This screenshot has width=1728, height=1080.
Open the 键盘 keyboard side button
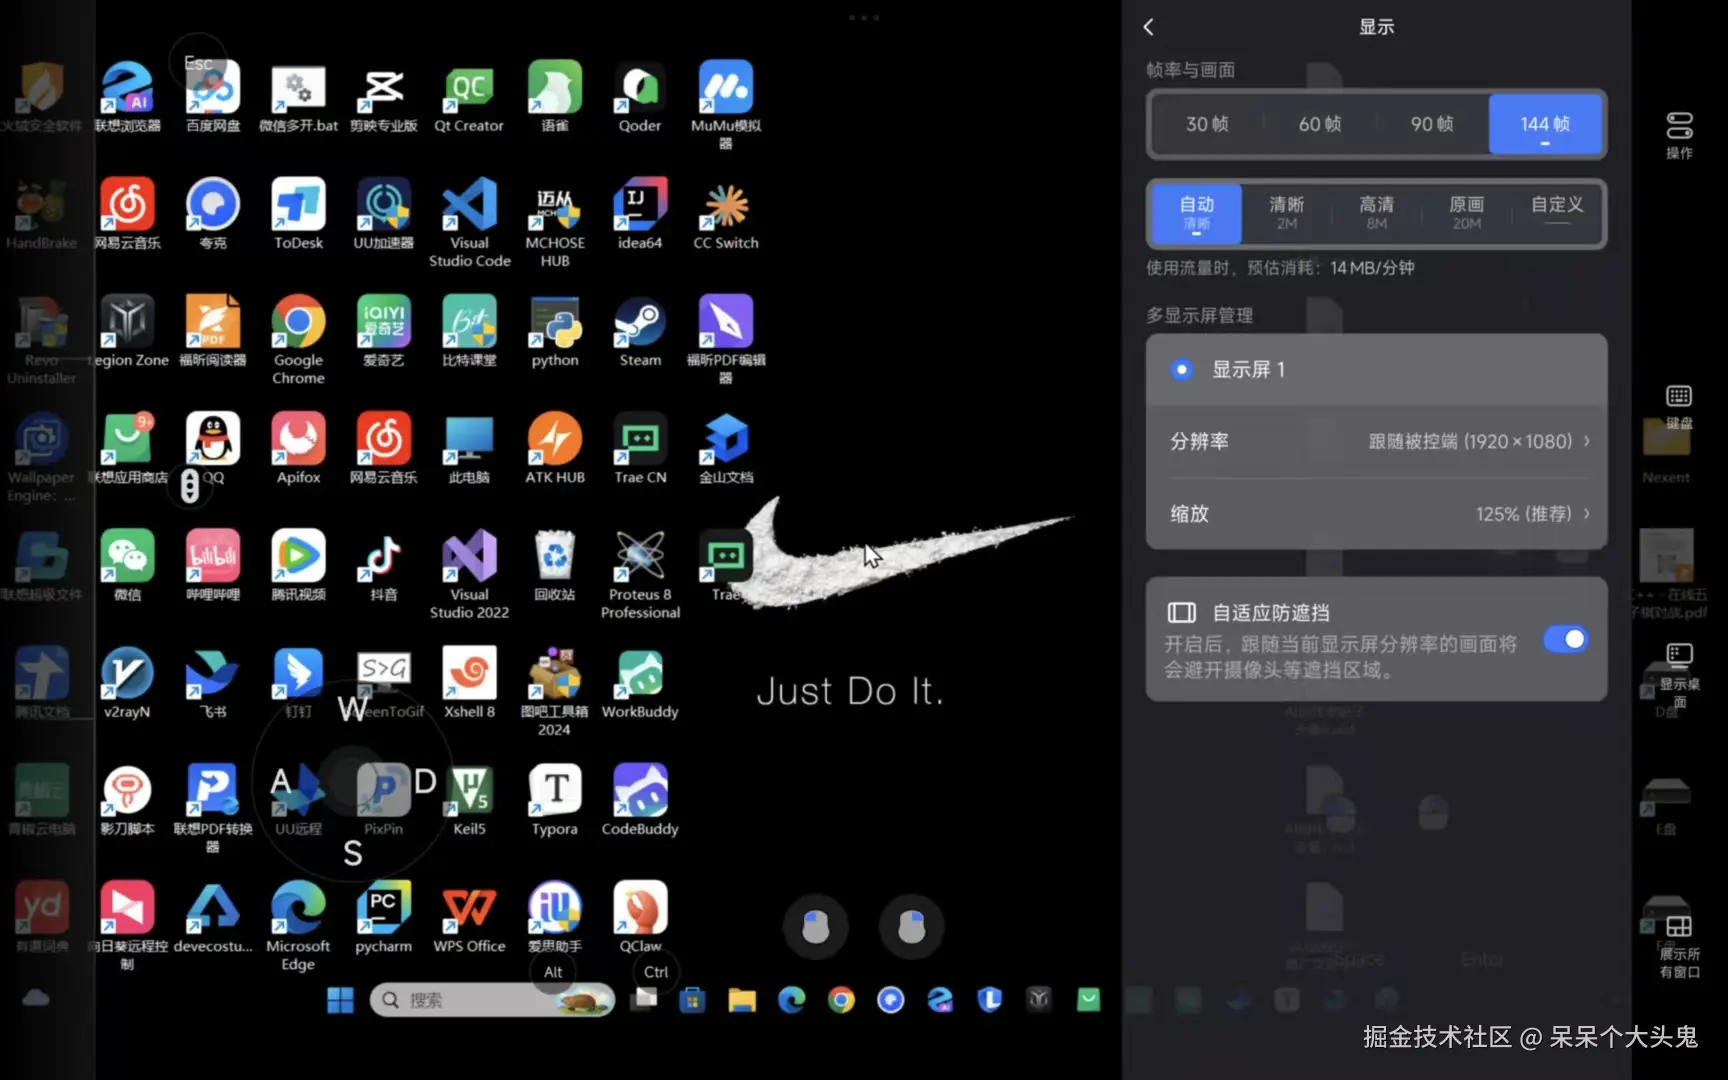click(x=1679, y=406)
